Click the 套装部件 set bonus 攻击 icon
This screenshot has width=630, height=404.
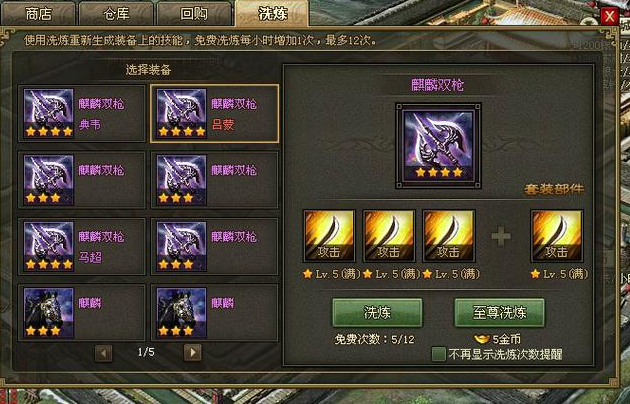556,236
